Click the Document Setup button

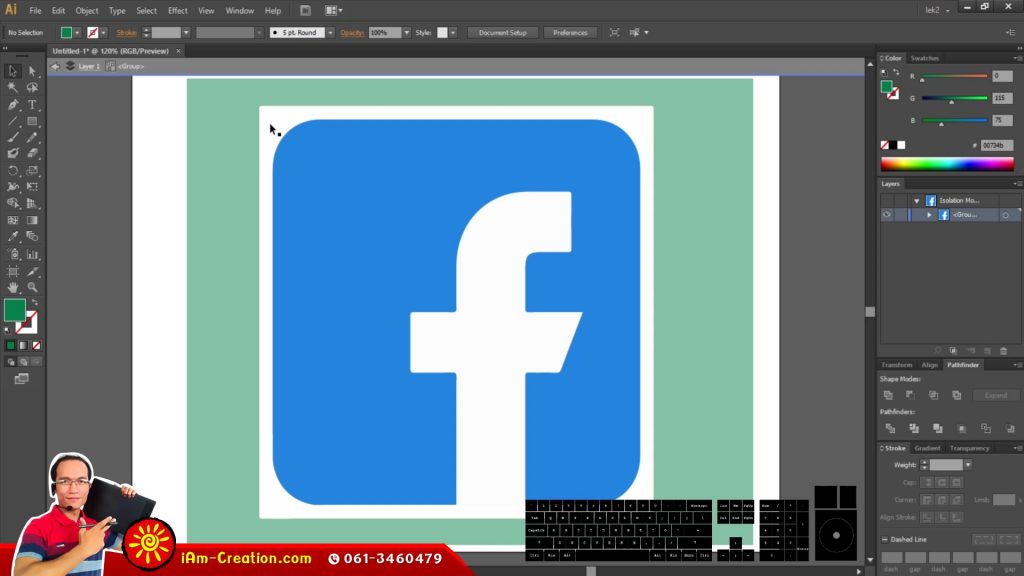pos(502,33)
